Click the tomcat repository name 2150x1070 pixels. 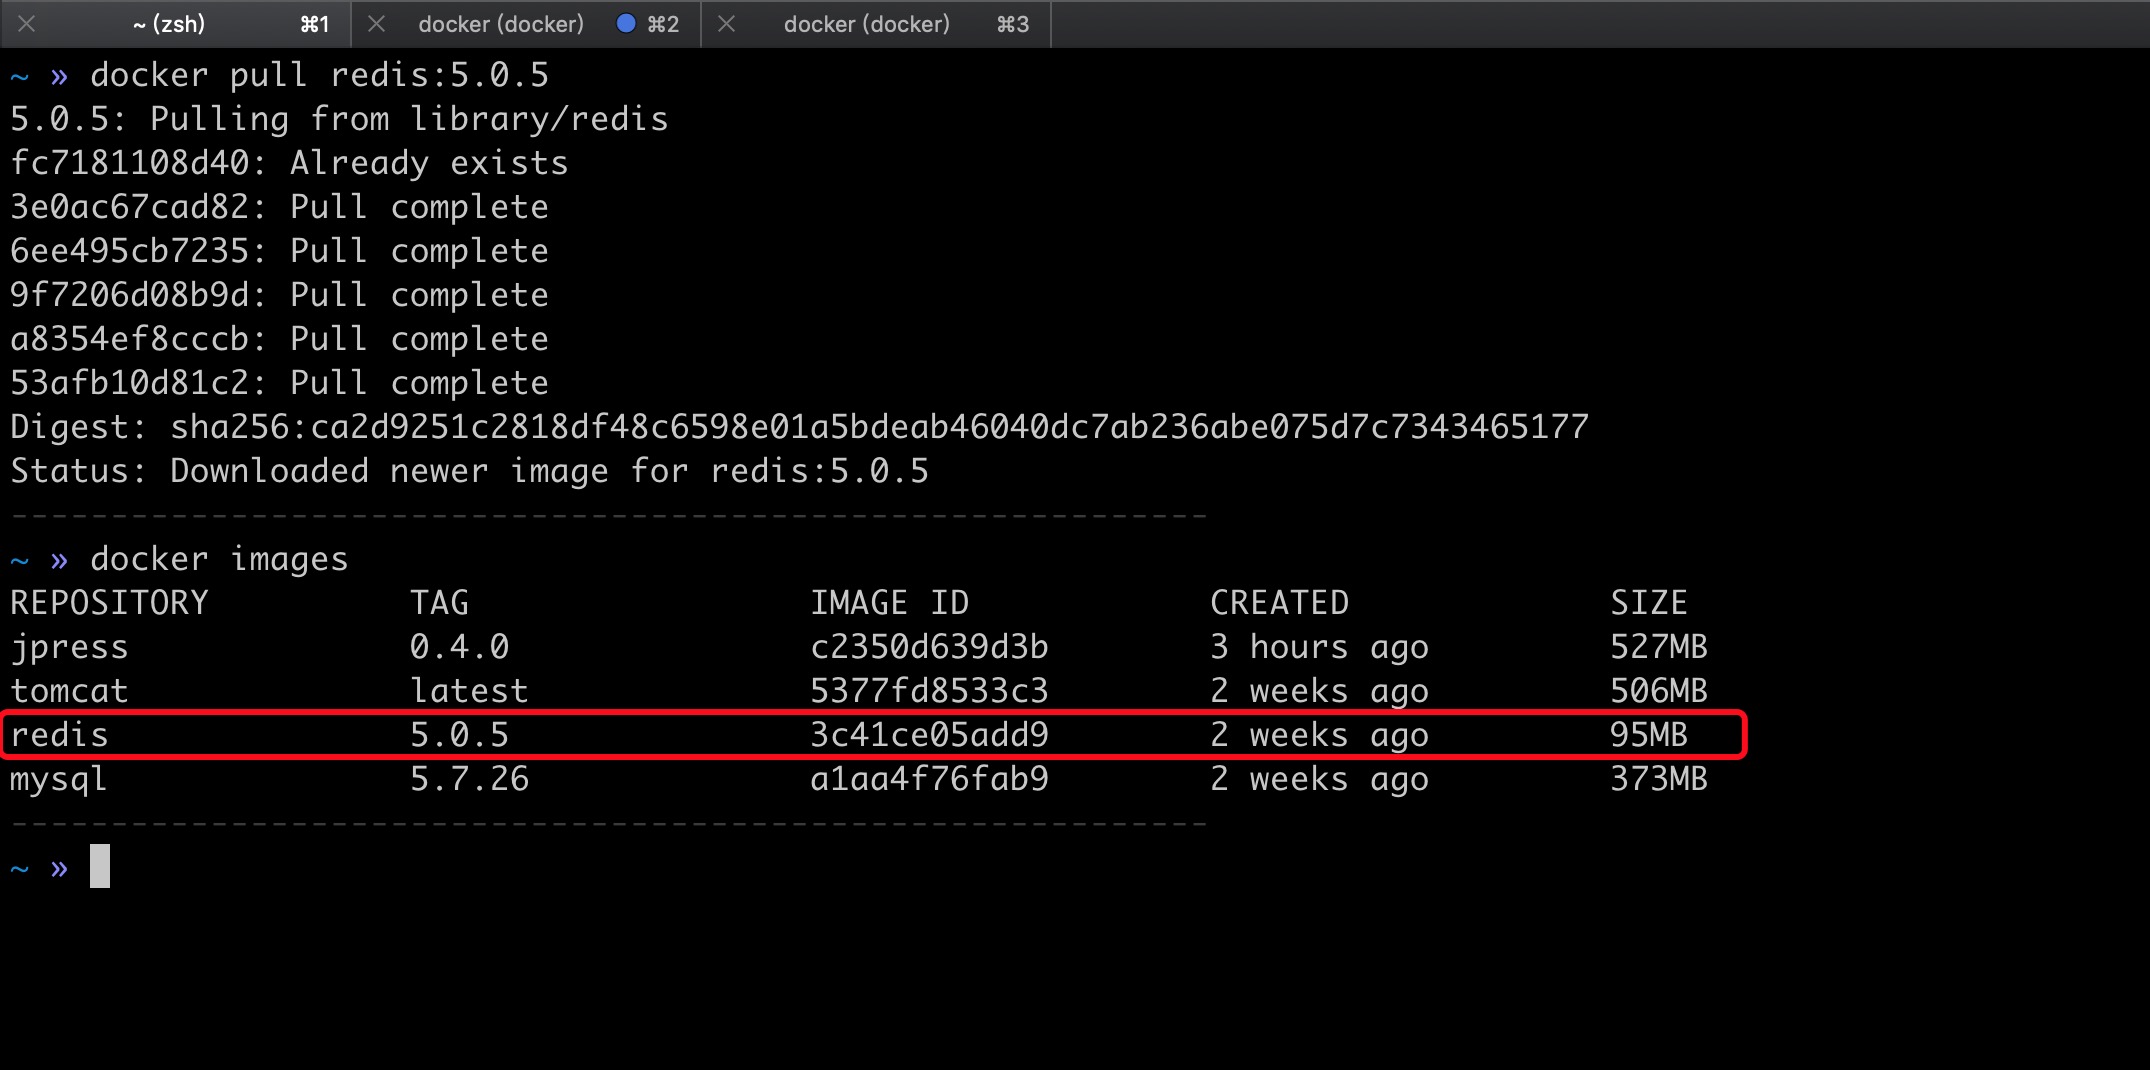pos(69,691)
